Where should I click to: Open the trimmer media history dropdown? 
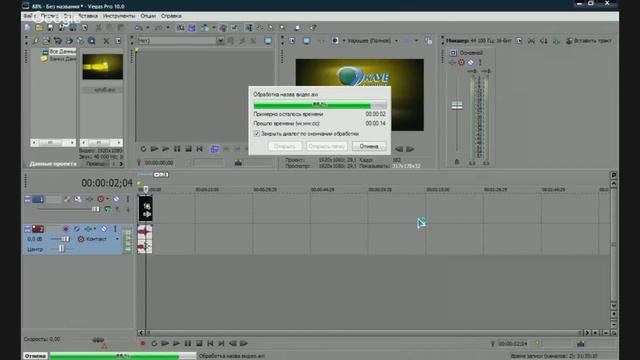point(220,41)
